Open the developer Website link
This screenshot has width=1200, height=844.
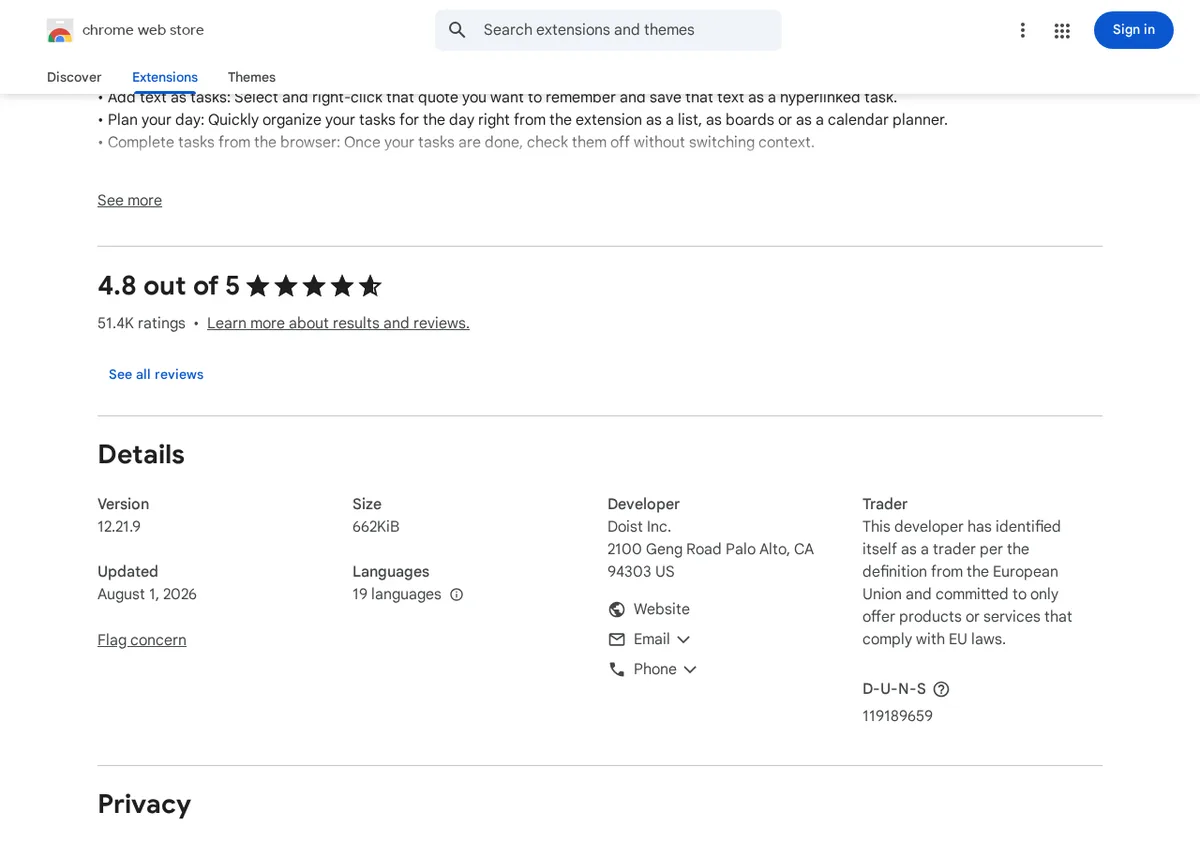click(x=661, y=609)
